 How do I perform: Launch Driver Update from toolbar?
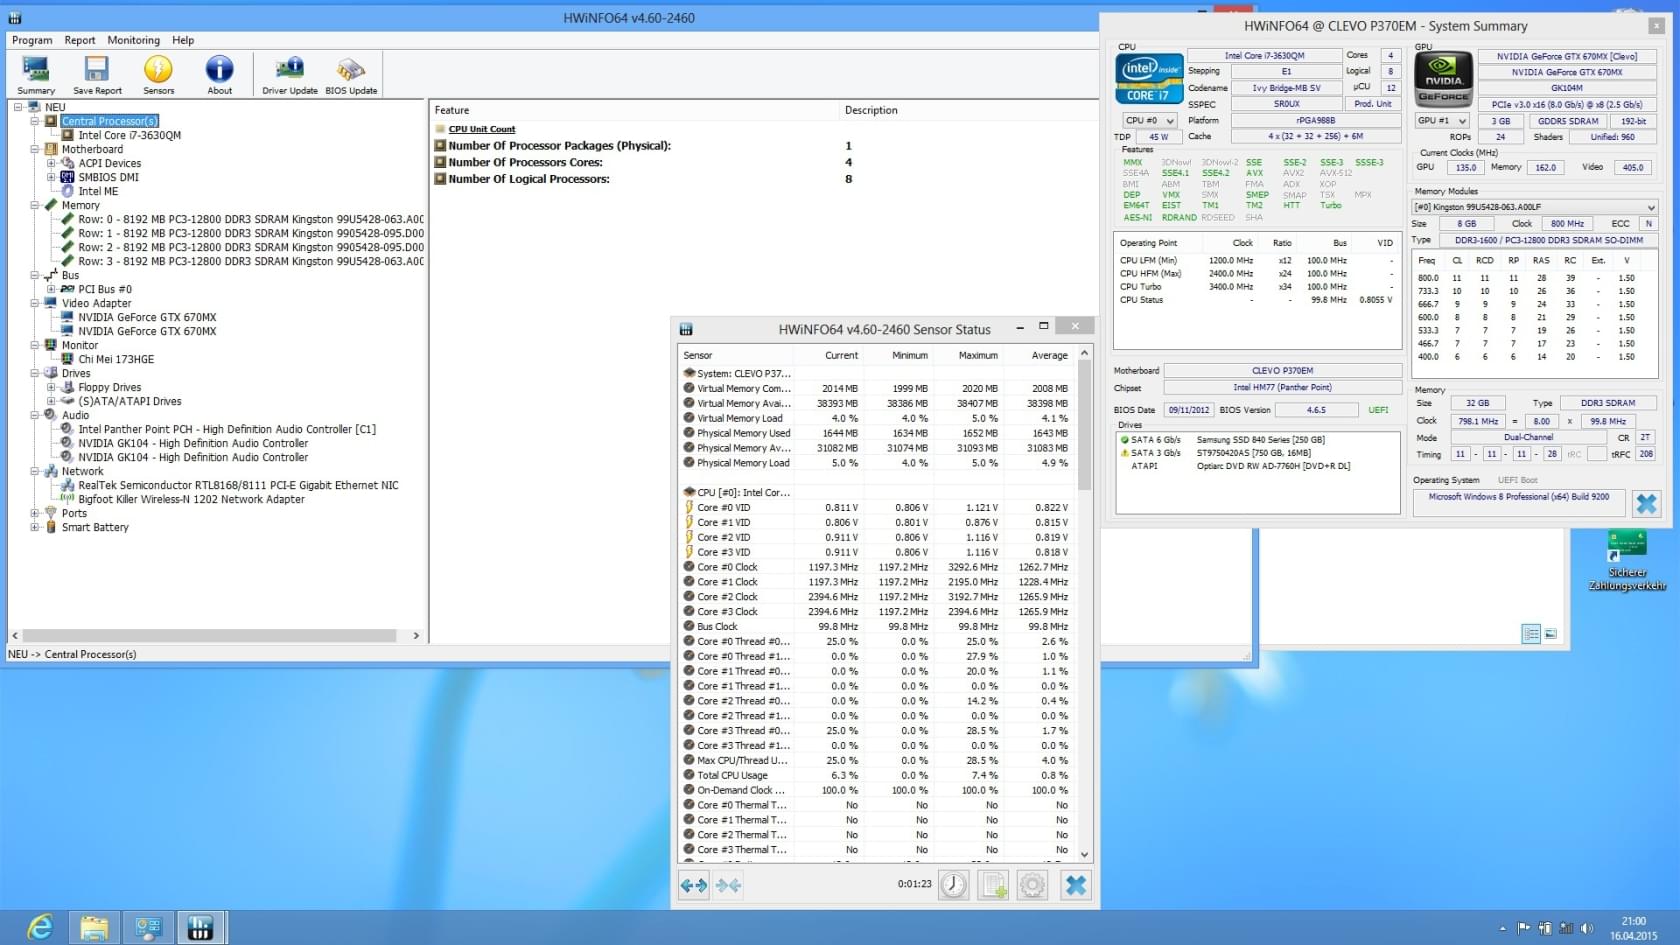(290, 75)
